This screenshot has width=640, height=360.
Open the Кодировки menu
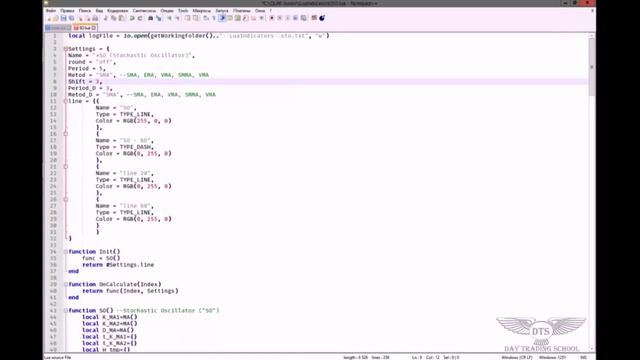click(x=118, y=11)
